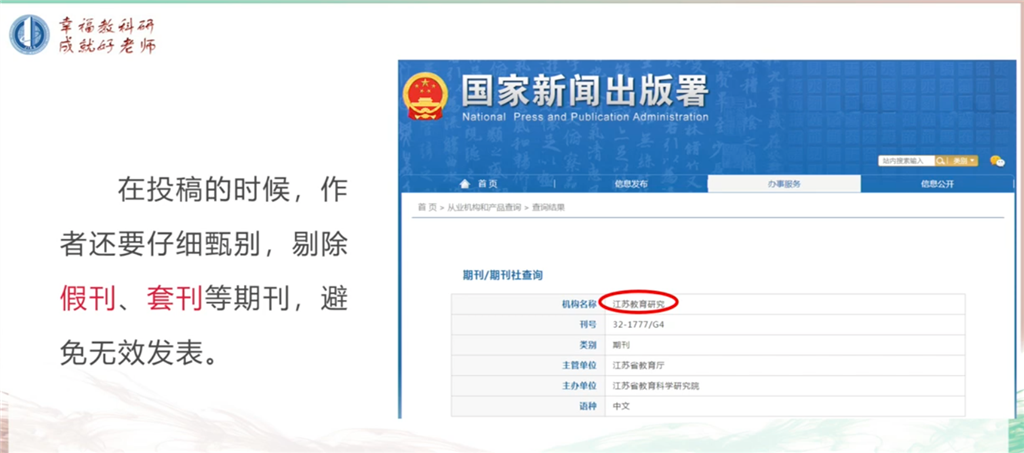Click the 首页 breadcrumb link

pyautogui.click(x=427, y=208)
